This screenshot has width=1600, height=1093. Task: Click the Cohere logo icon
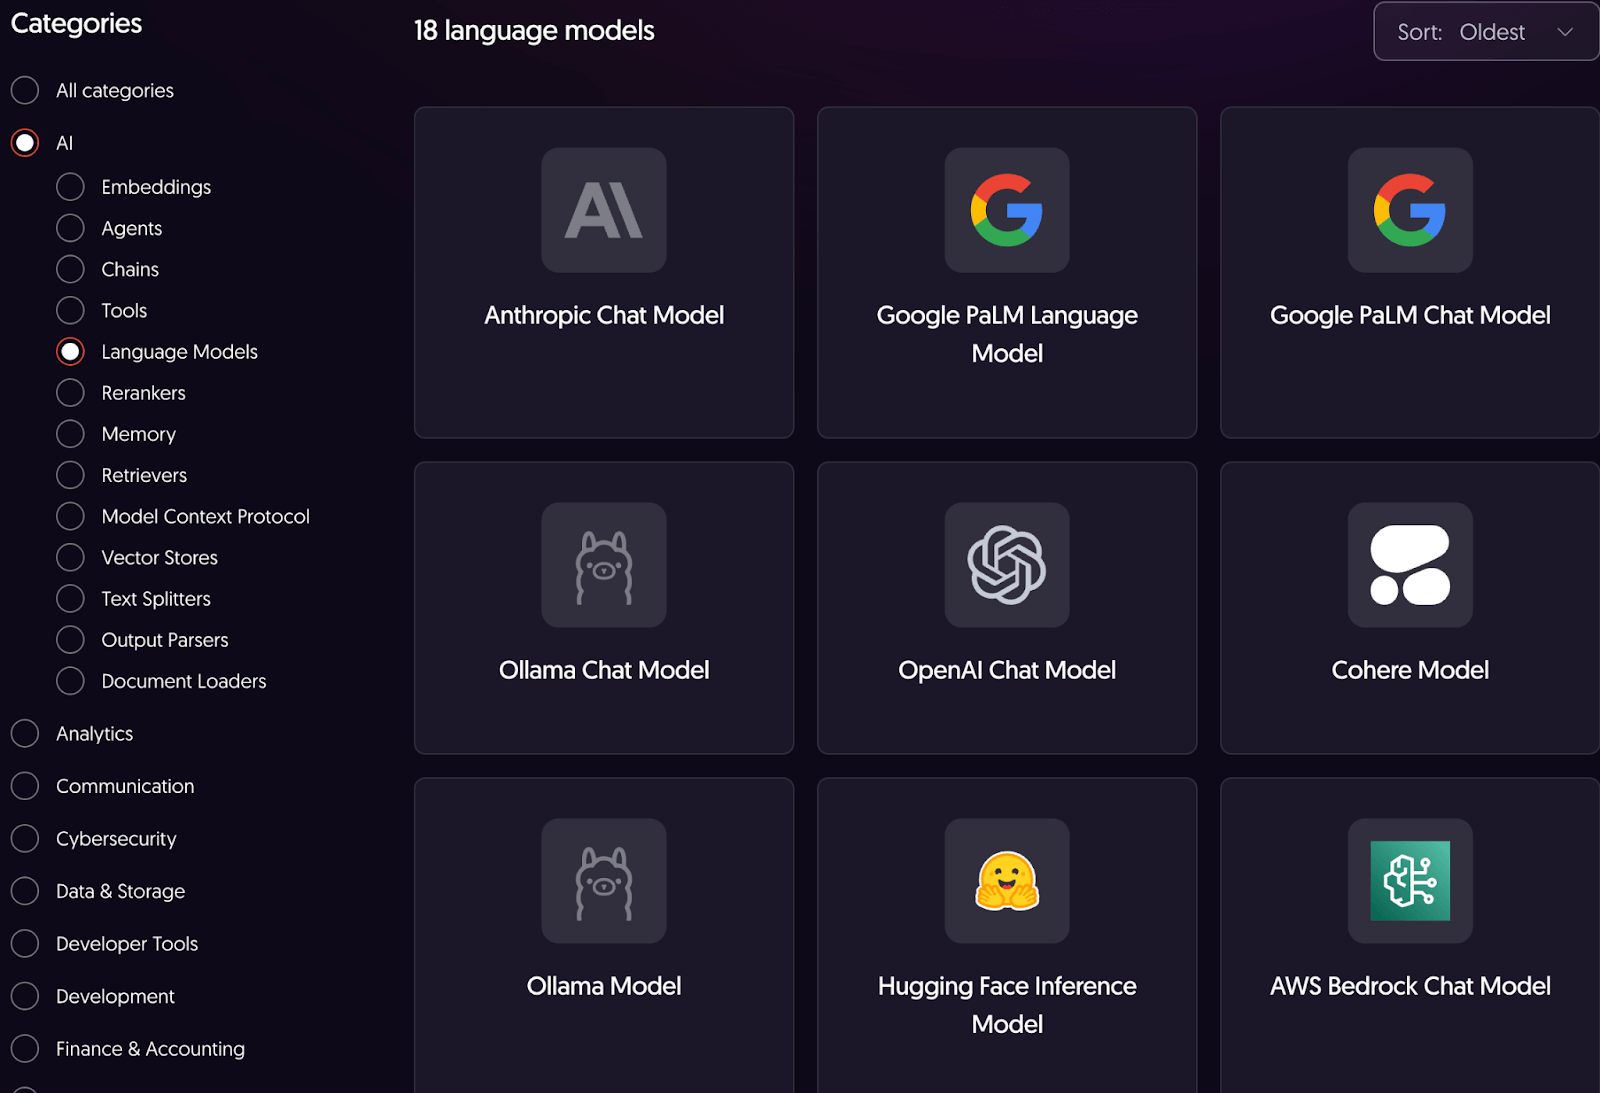pos(1409,565)
